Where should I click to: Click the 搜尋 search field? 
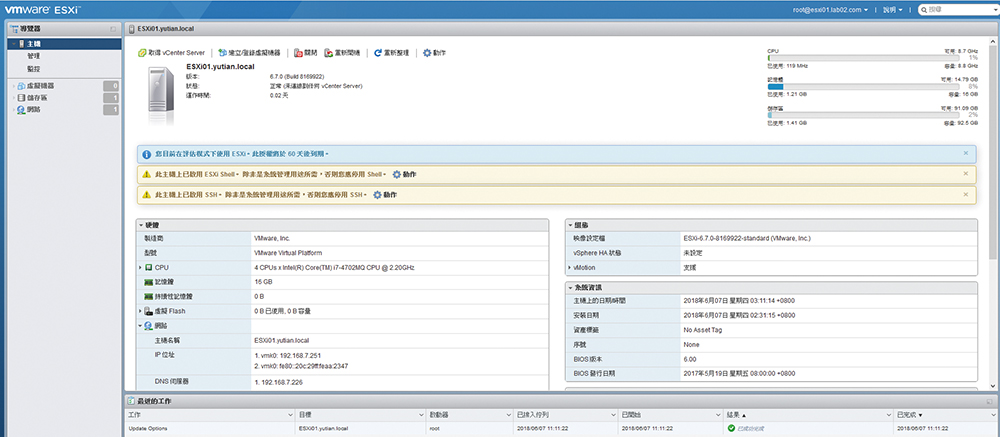959,10
